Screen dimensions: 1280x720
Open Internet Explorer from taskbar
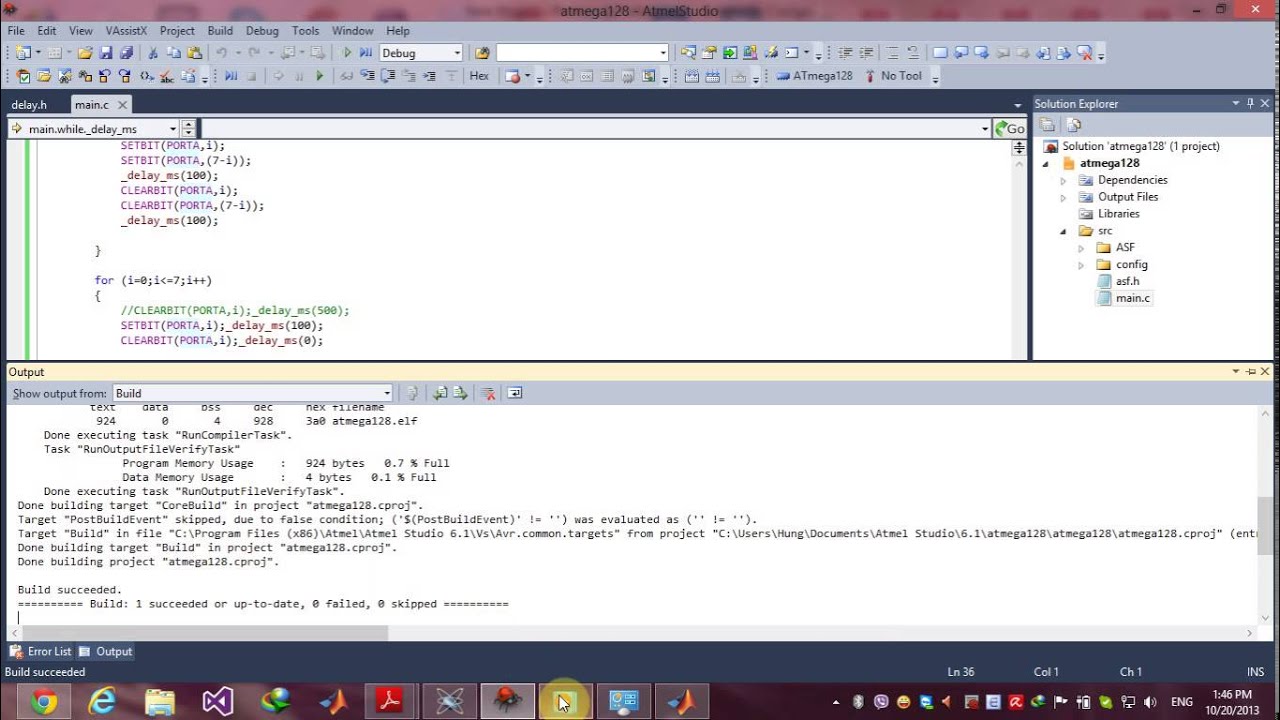point(101,702)
